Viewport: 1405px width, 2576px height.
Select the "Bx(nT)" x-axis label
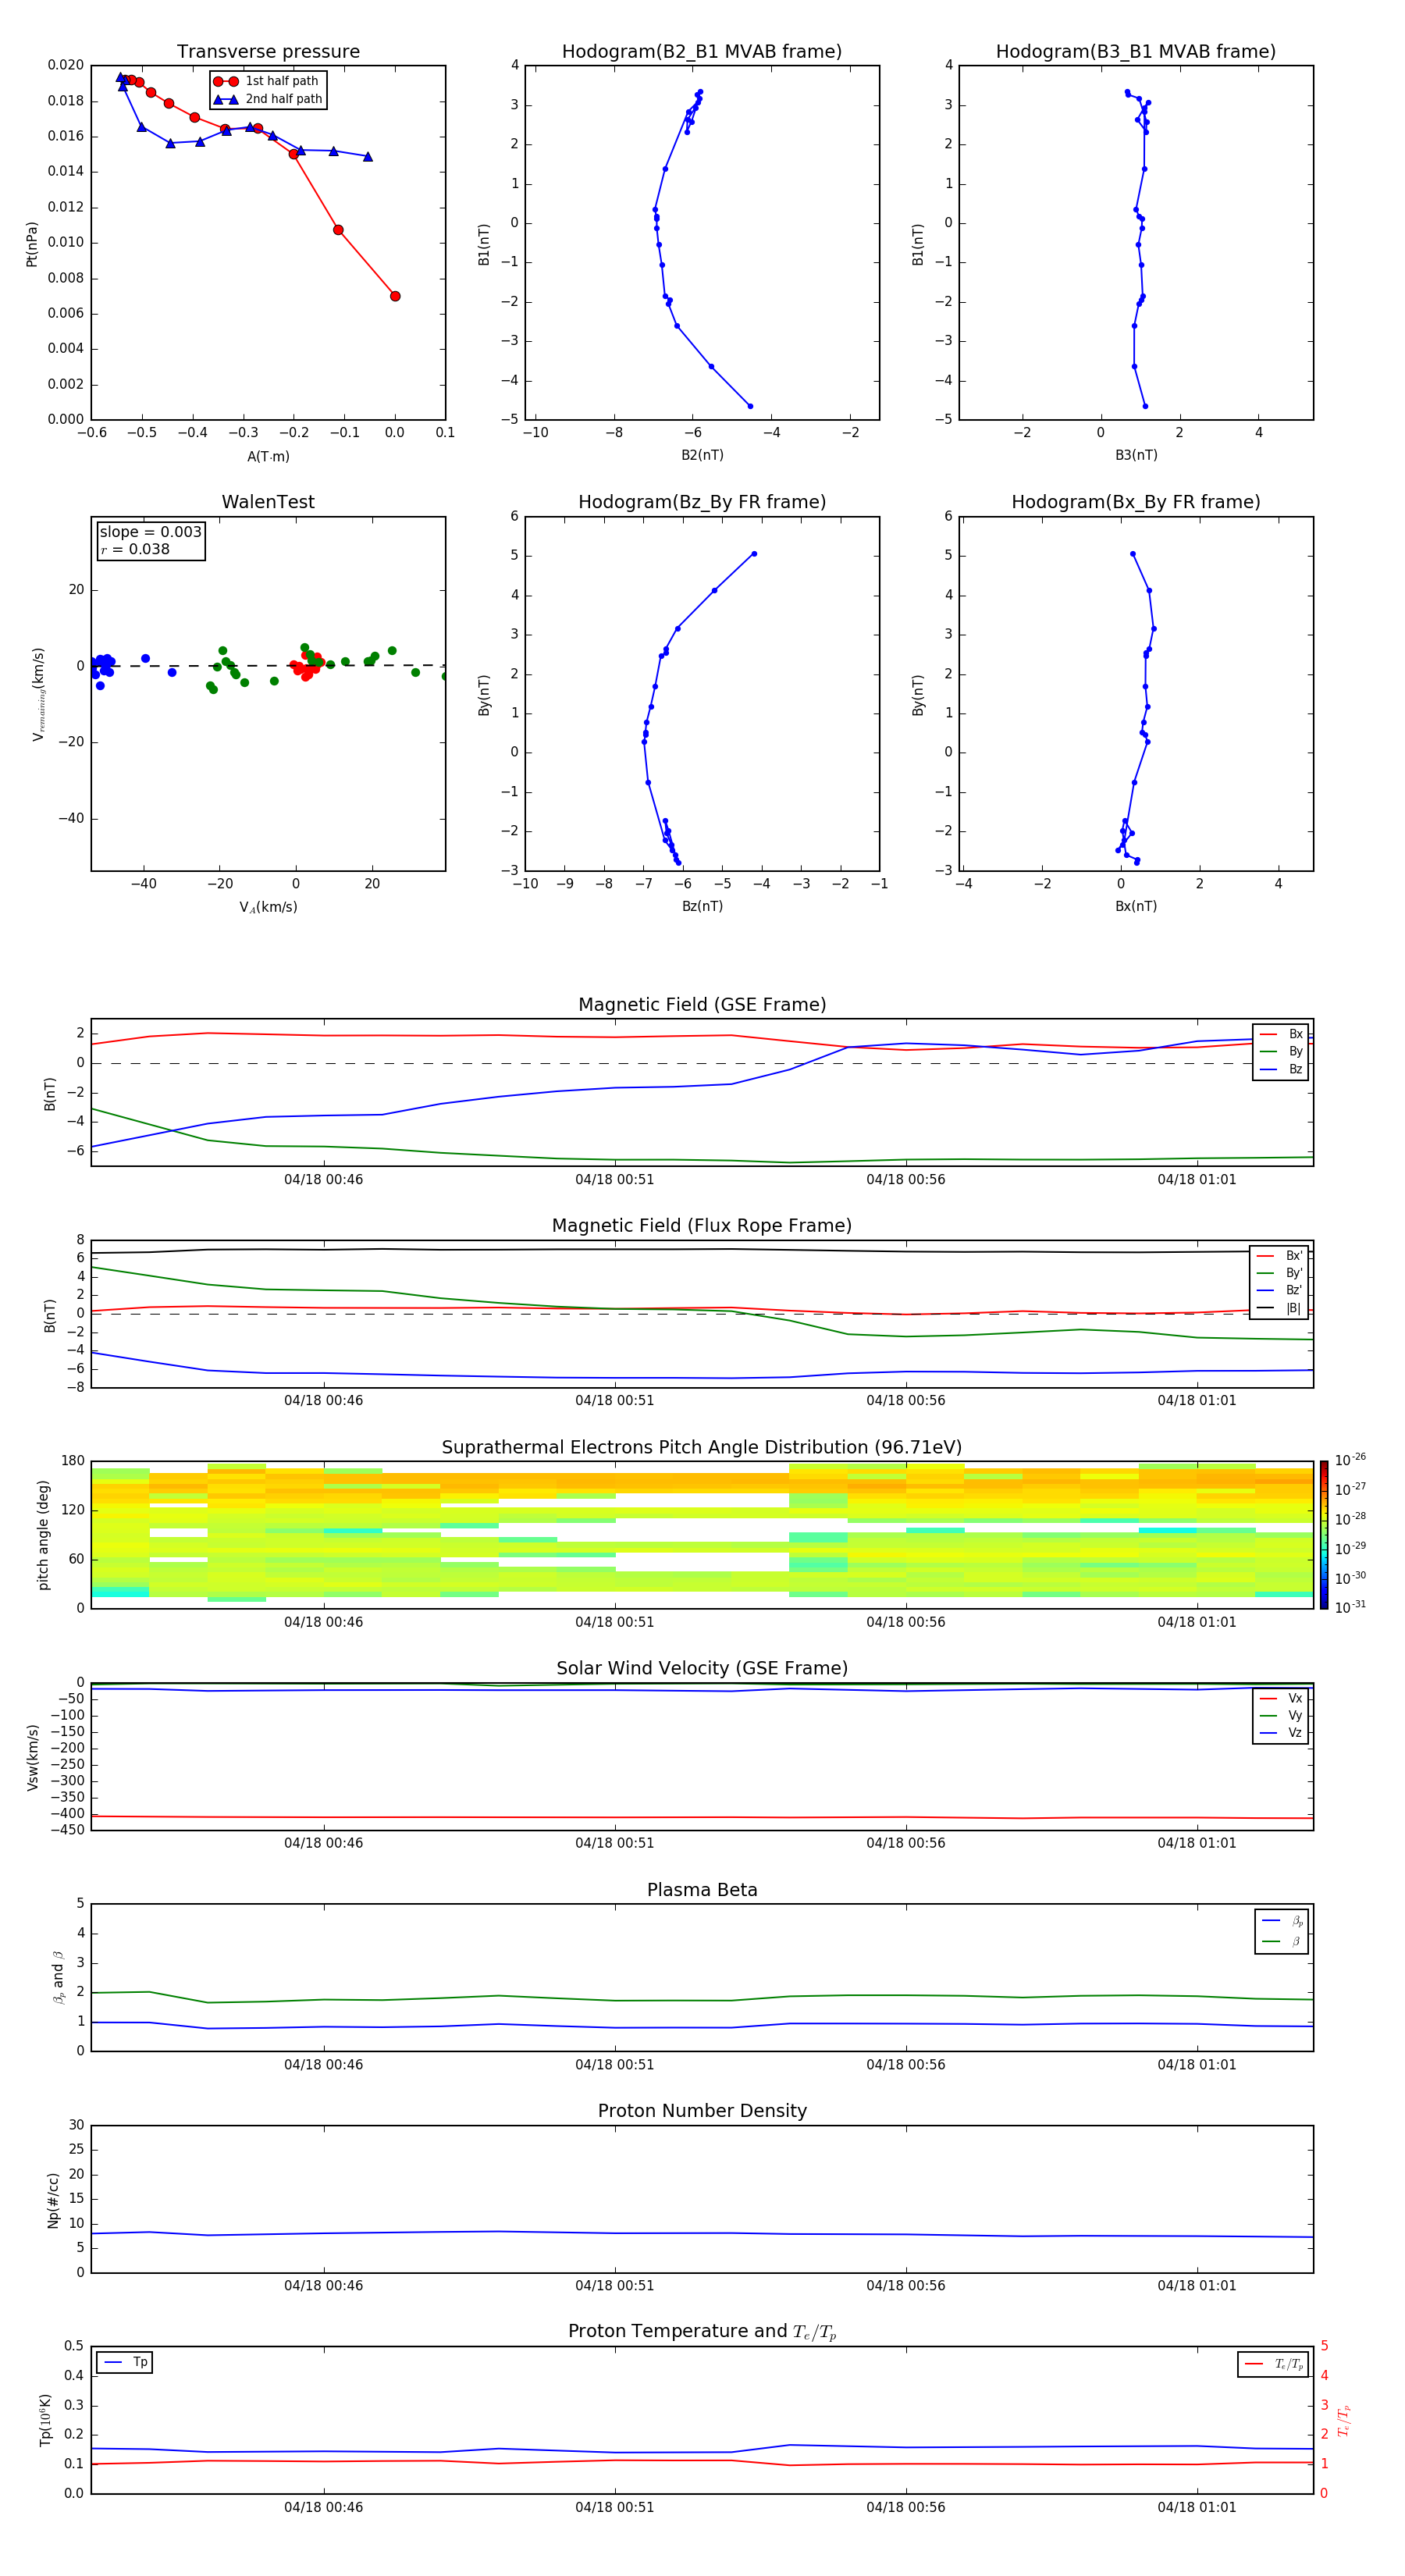point(1136,906)
